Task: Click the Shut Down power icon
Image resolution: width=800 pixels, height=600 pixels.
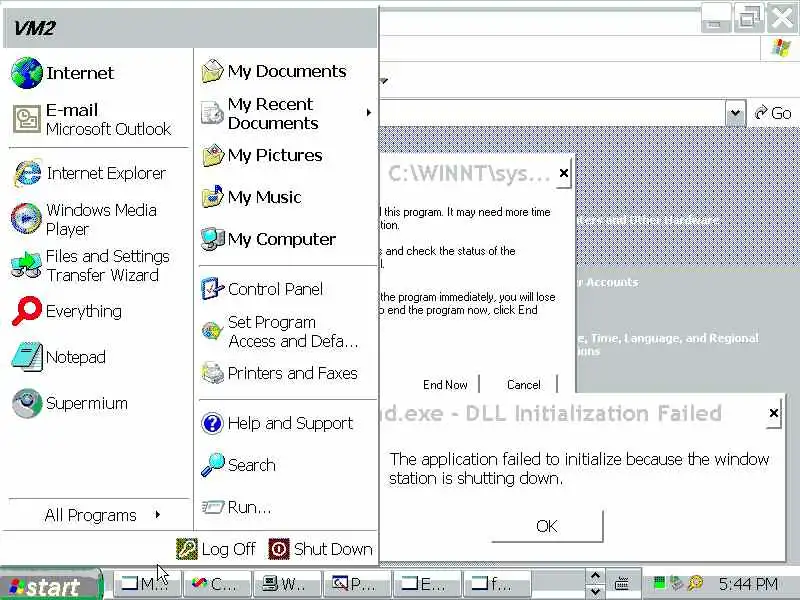Action: click(279, 549)
